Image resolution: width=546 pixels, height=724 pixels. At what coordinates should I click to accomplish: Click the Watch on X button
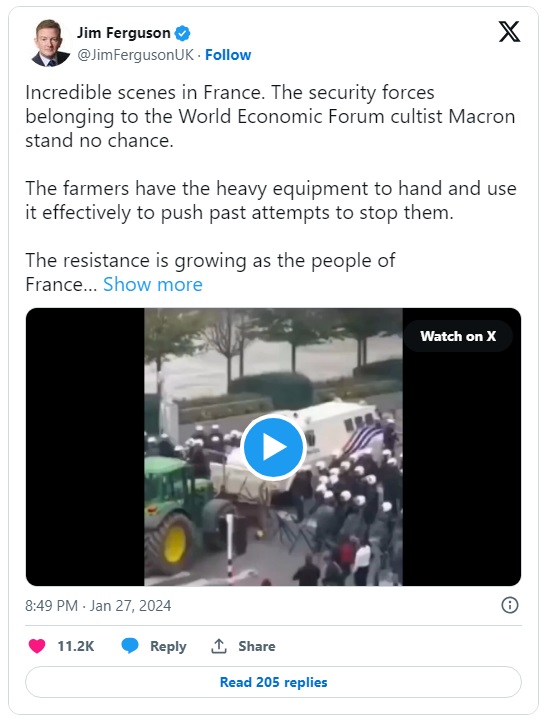[x=458, y=336]
